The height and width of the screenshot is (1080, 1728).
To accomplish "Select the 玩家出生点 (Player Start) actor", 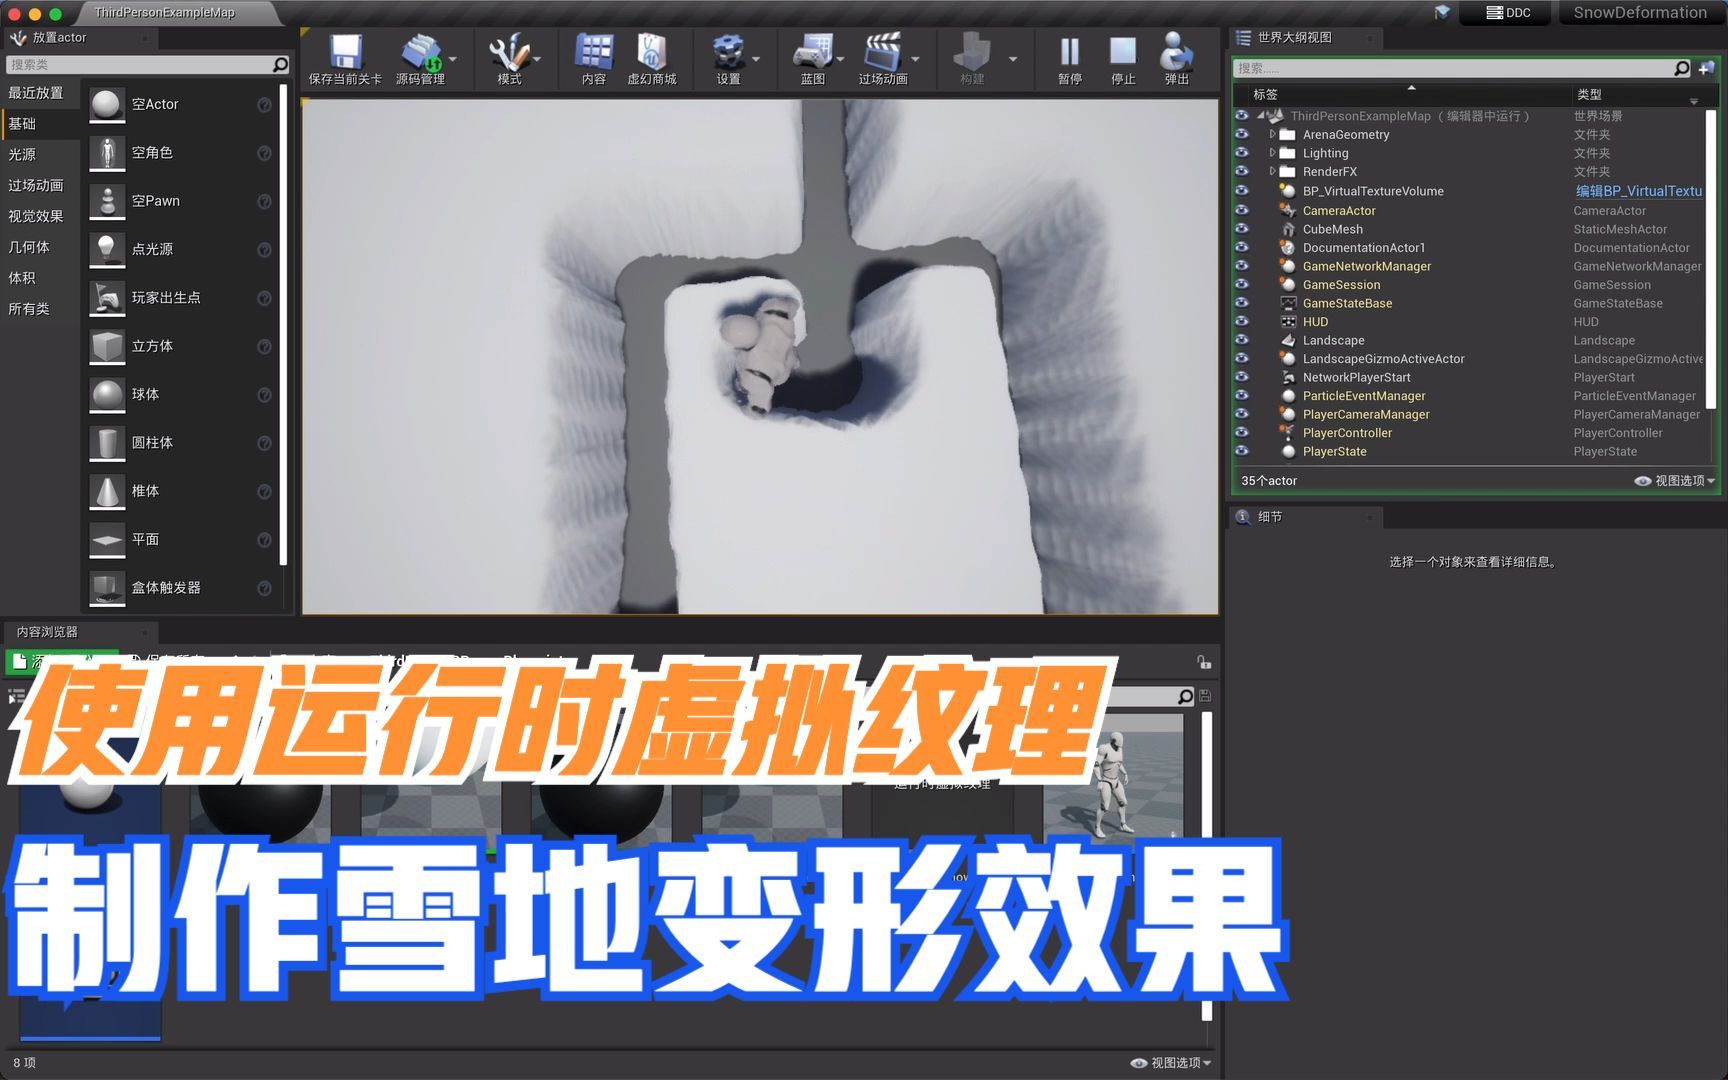I will click(107, 297).
